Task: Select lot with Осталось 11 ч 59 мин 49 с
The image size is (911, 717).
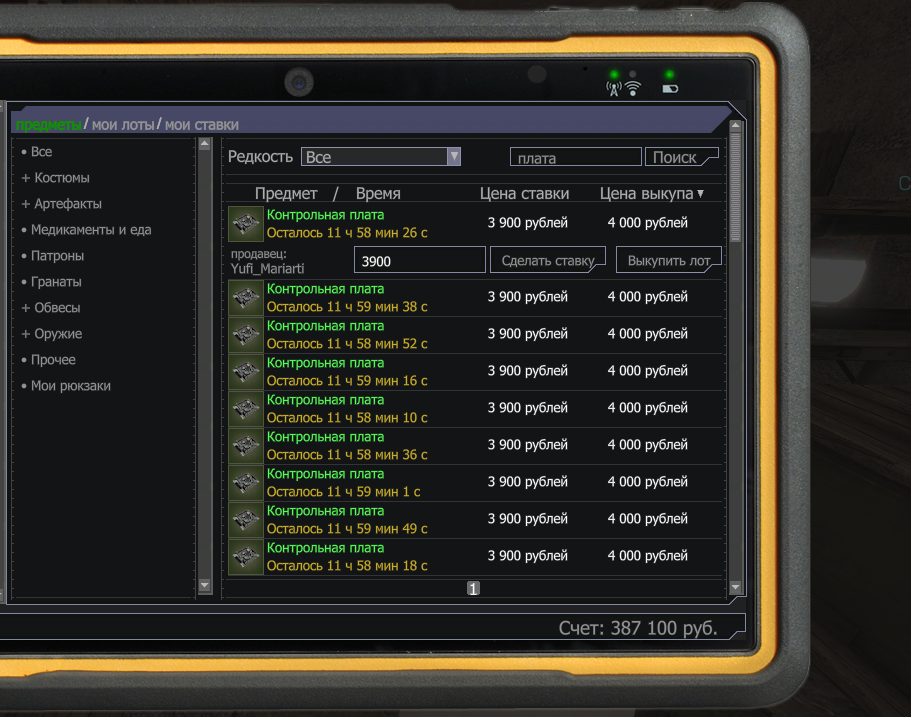Action: point(475,520)
